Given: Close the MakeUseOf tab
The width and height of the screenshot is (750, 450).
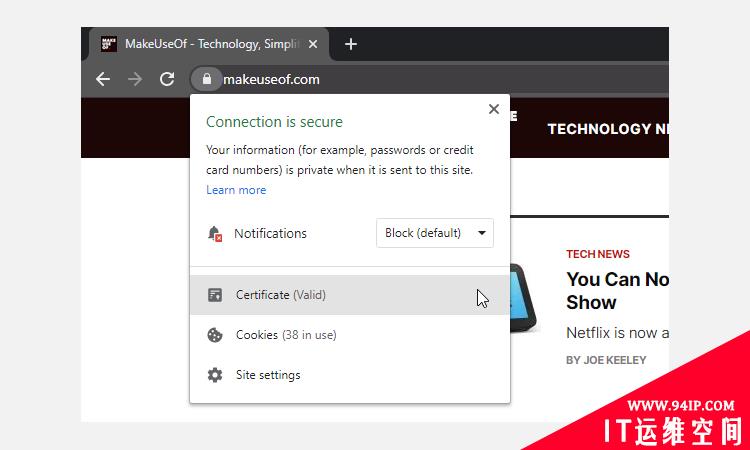Looking at the screenshot, I should pyautogui.click(x=313, y=44).
